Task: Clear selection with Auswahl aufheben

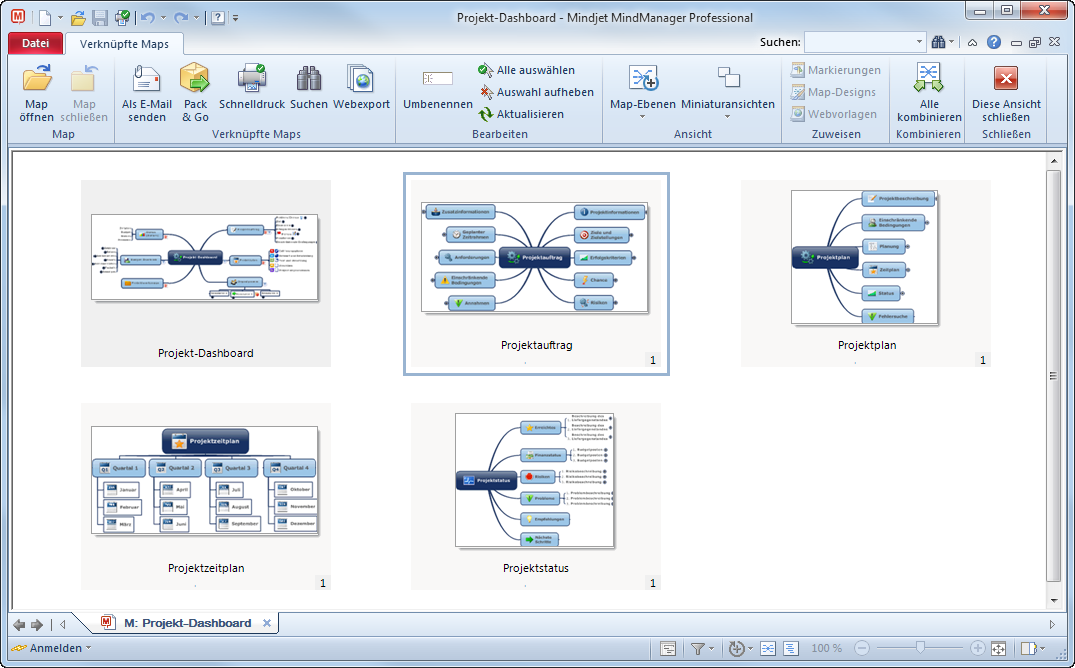Action: coord(536,92)
